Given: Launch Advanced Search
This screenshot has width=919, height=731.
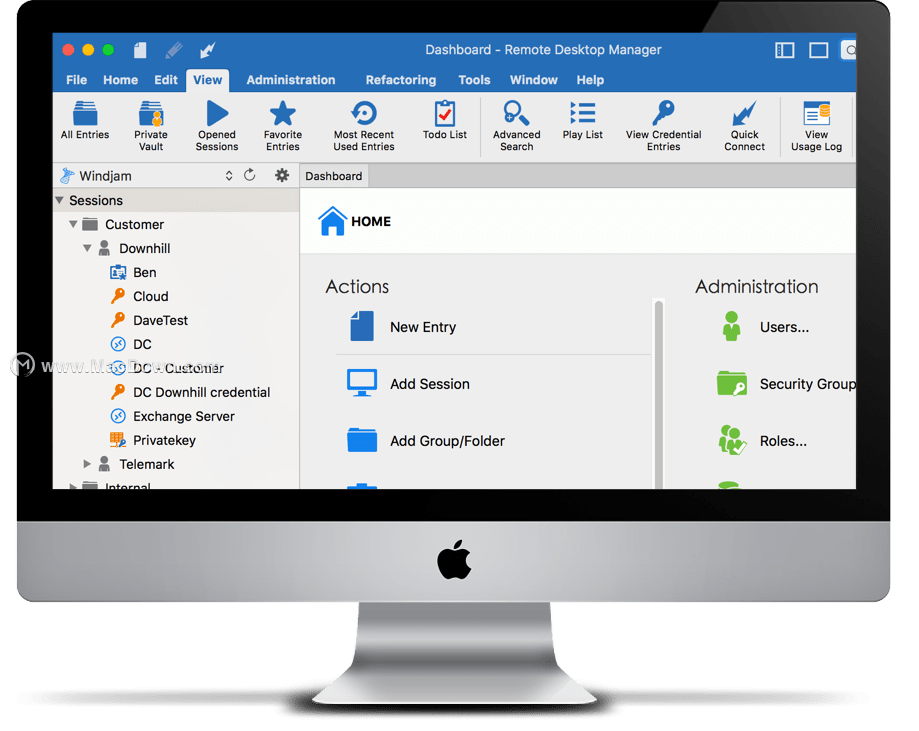Looking at the screenshot, I should (x=516, y=123).
